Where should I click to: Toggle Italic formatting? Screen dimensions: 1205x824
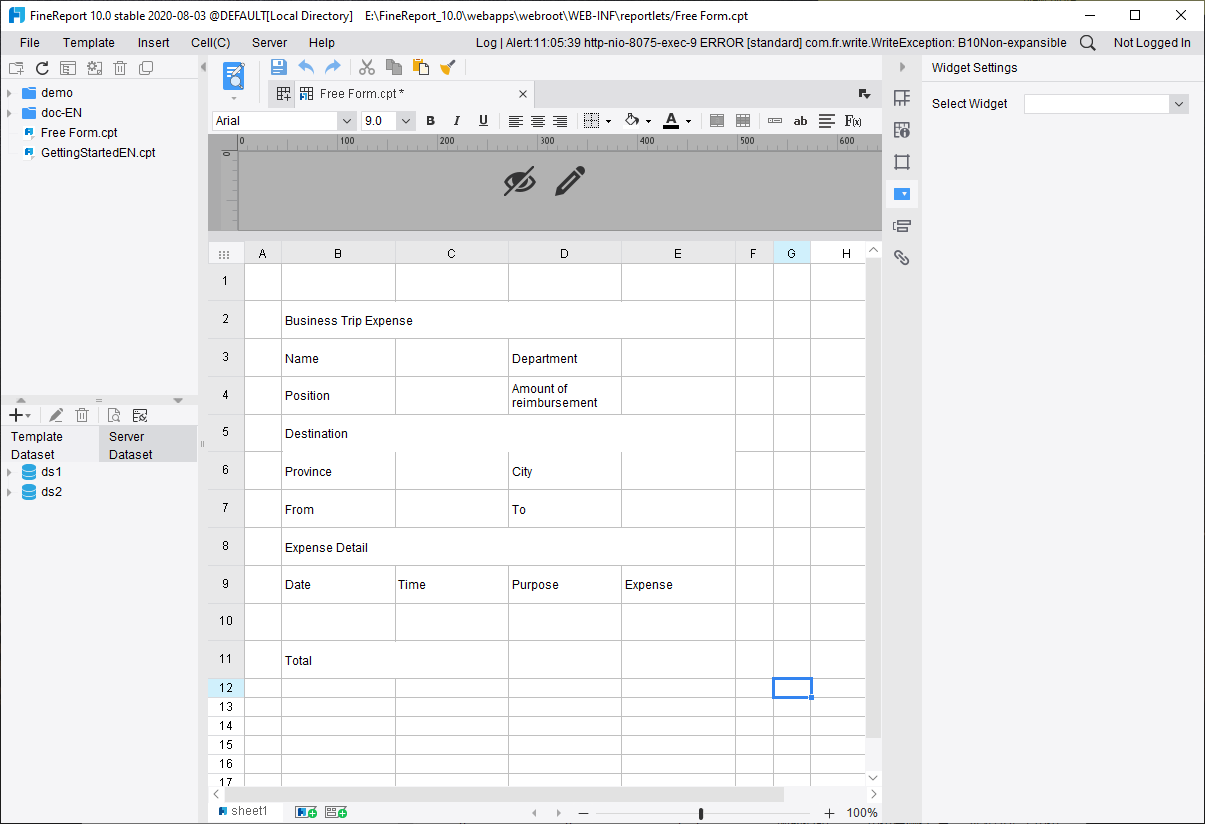click(457, 121)
